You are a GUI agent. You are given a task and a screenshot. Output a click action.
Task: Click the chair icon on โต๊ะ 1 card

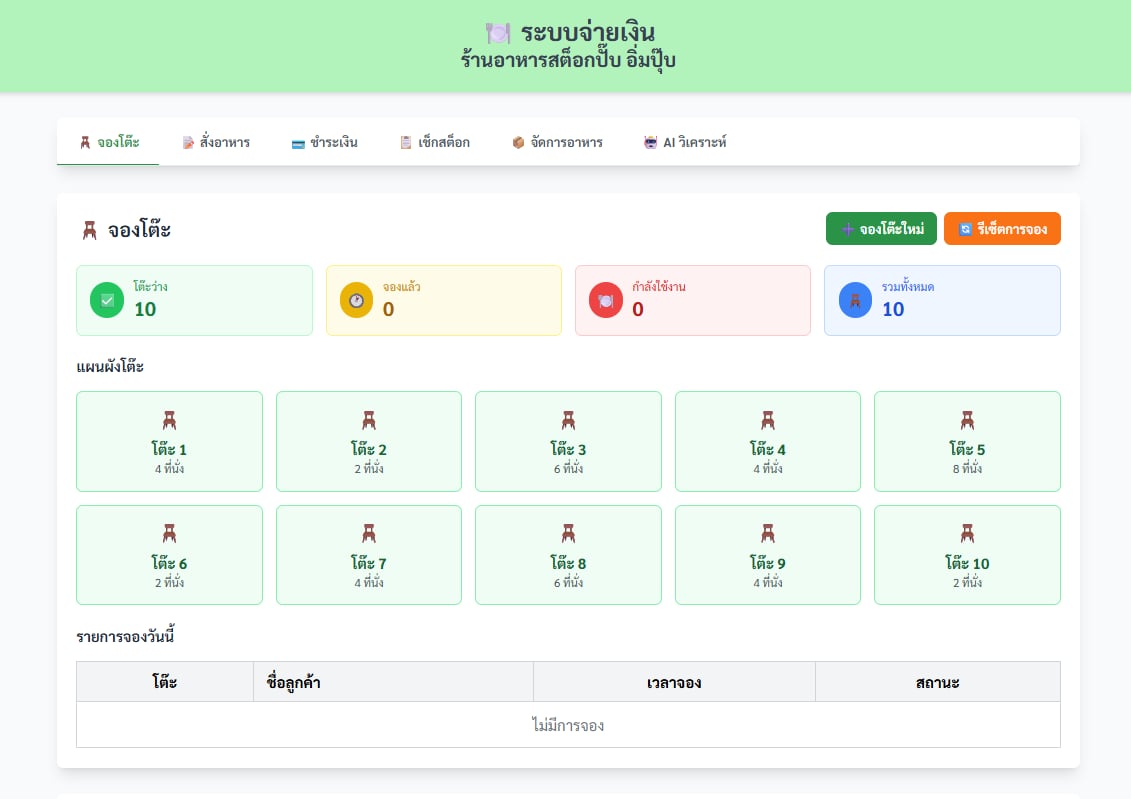pyautogui.click(x=169, y=421)
